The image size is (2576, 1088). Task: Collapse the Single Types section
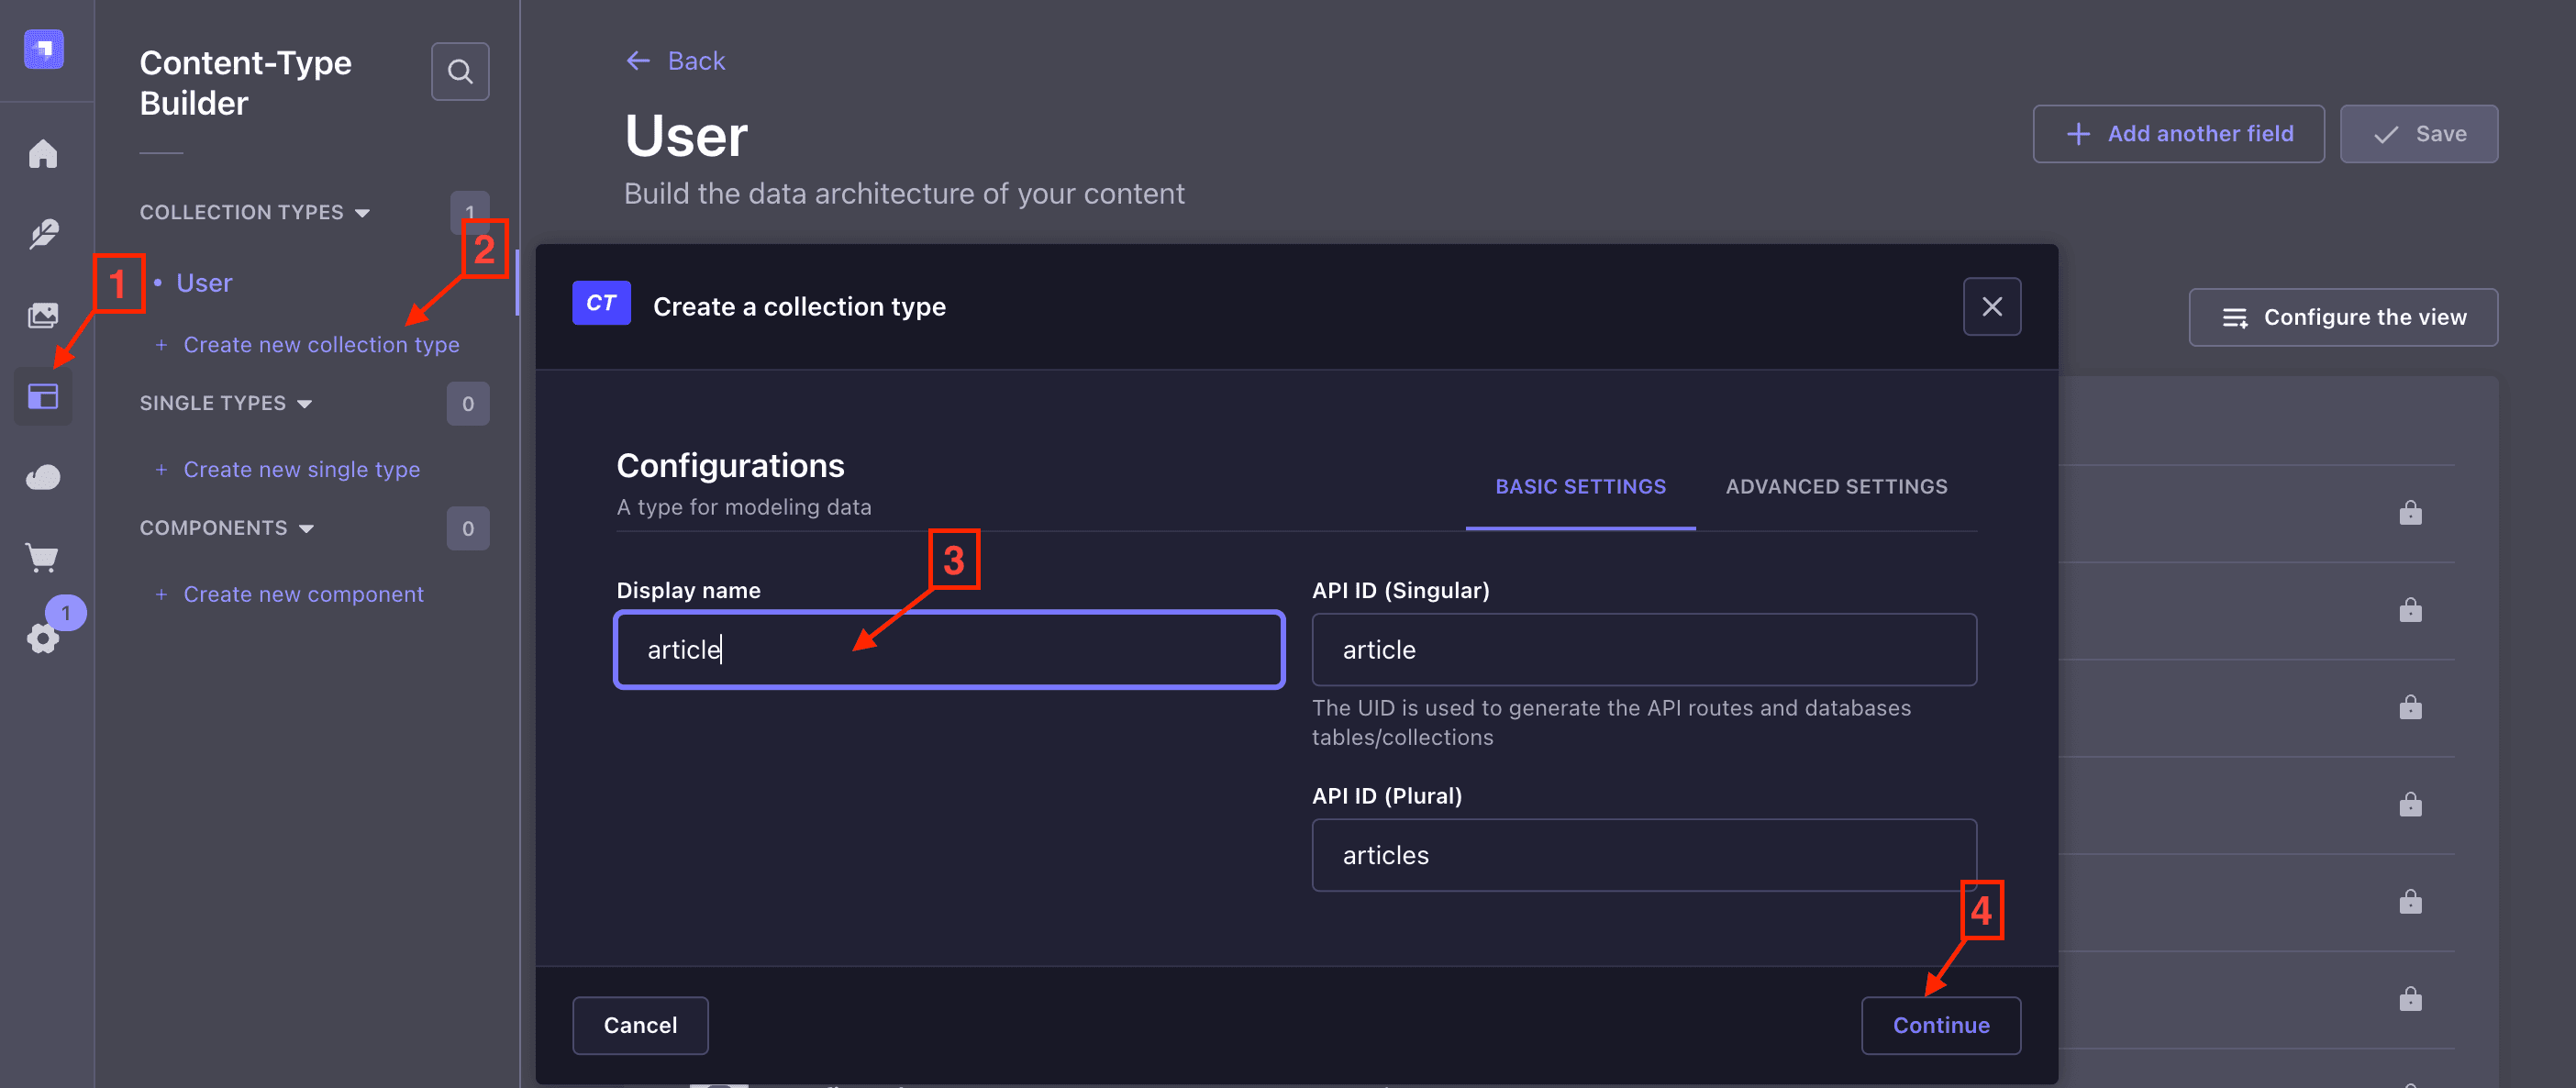click(x=226, y=403)
